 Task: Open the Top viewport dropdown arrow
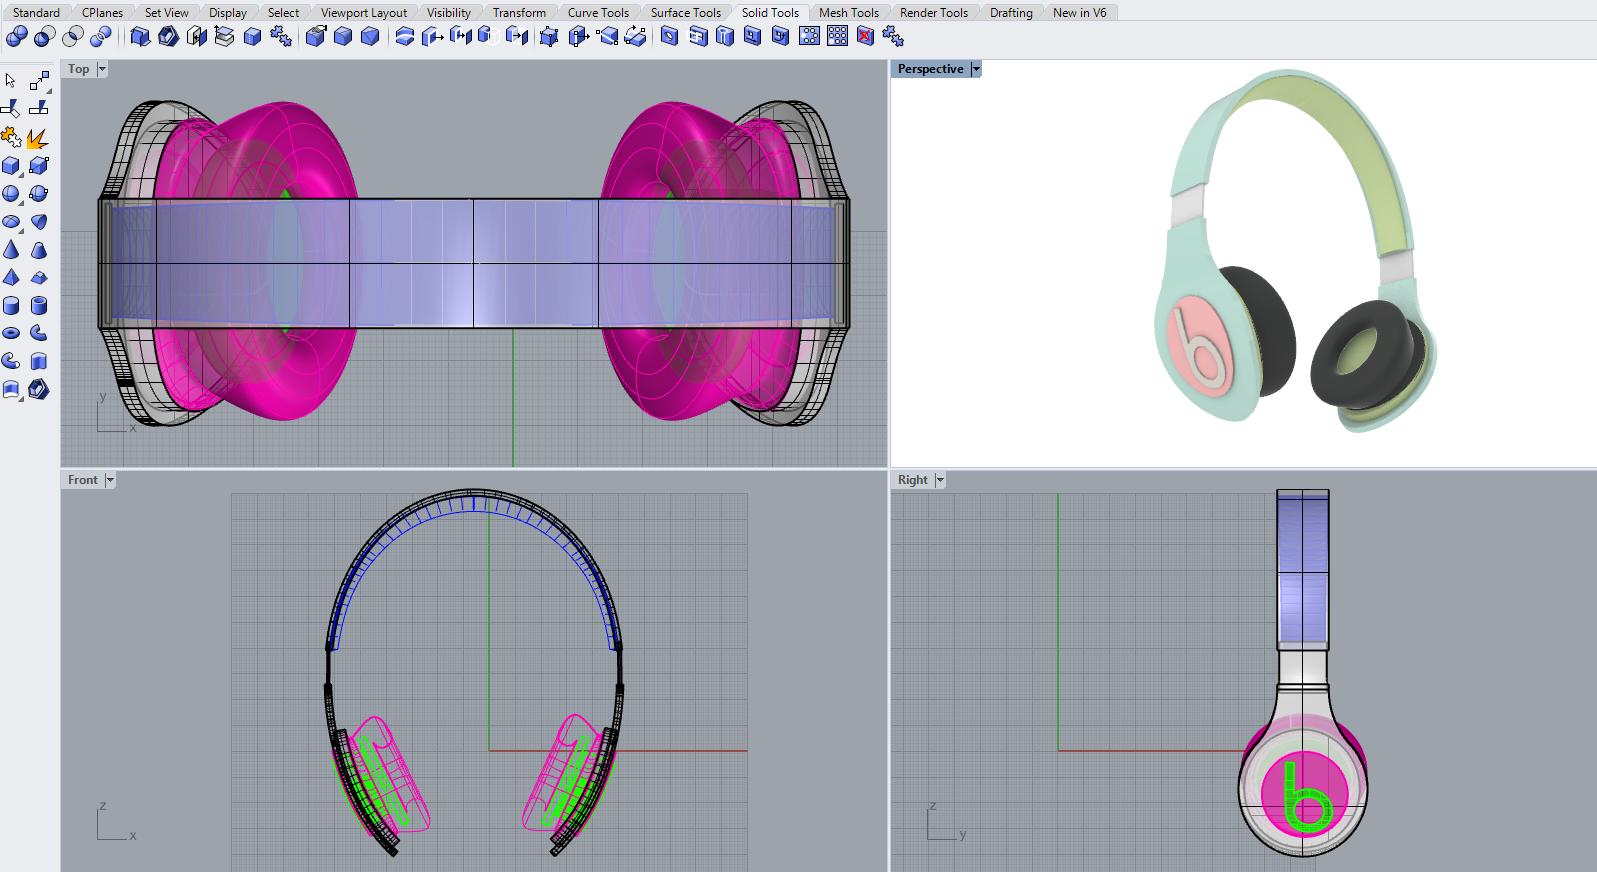[102, 69]
